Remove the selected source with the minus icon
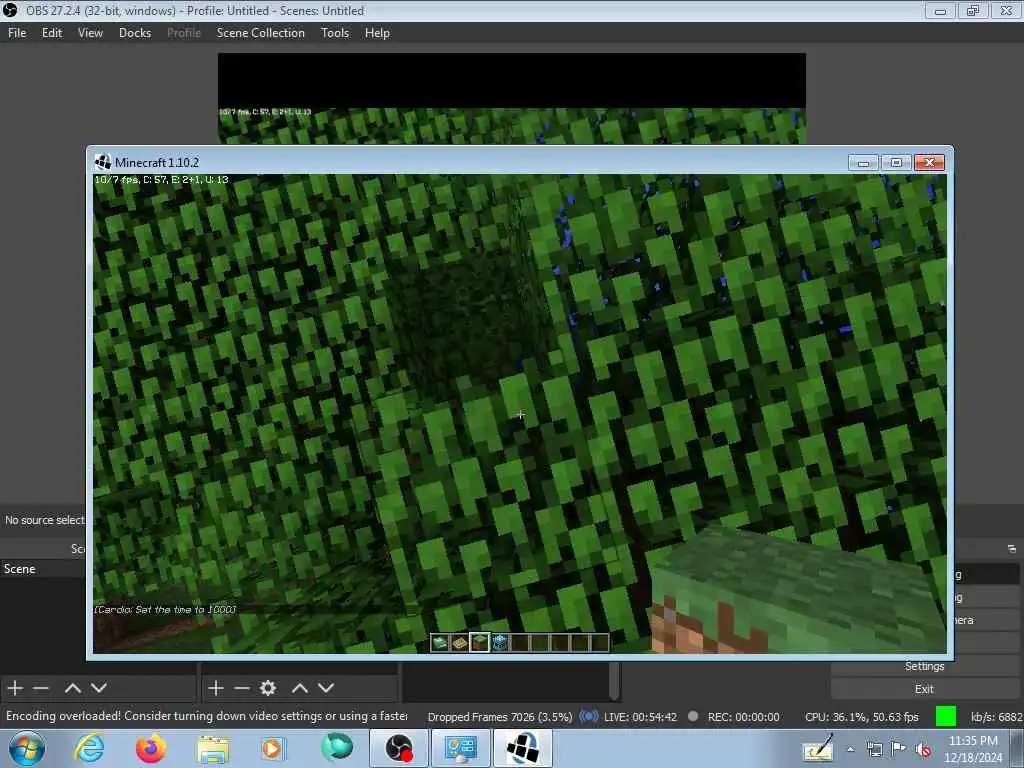The height and width of the screenshot is (768, 1024). (242, 688)
